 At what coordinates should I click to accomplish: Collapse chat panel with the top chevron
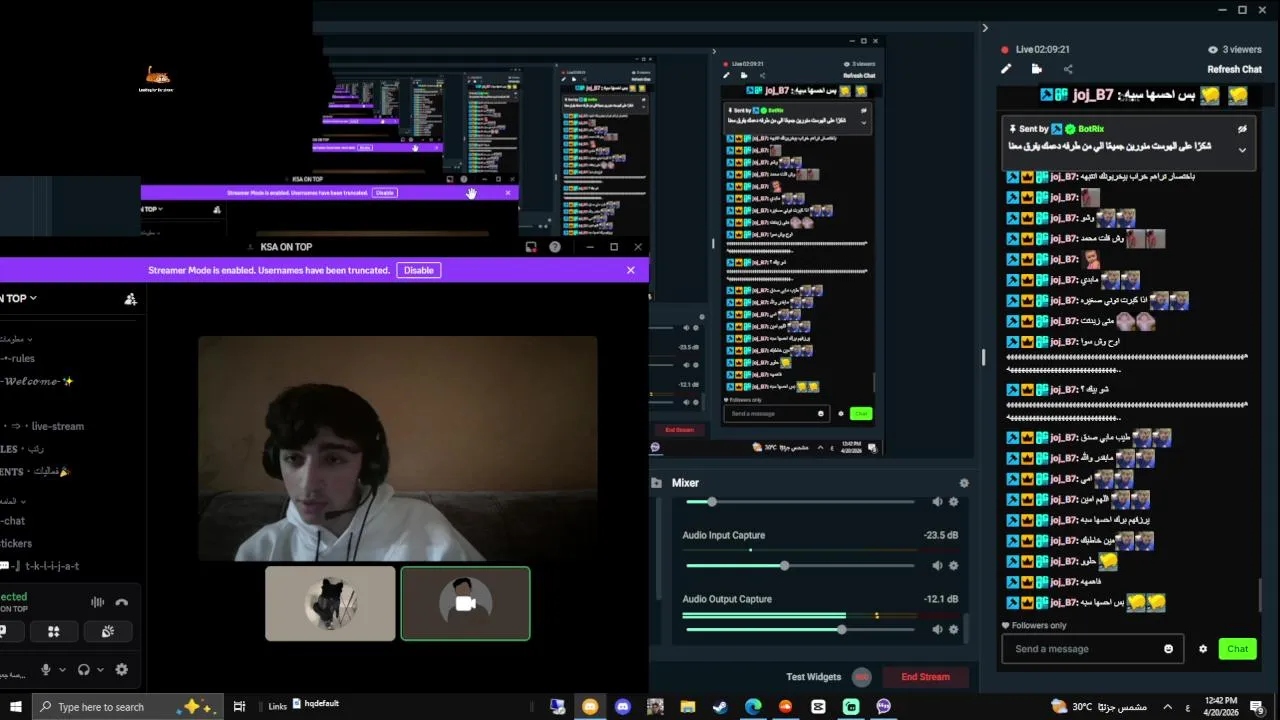click(x=985, y=28)
